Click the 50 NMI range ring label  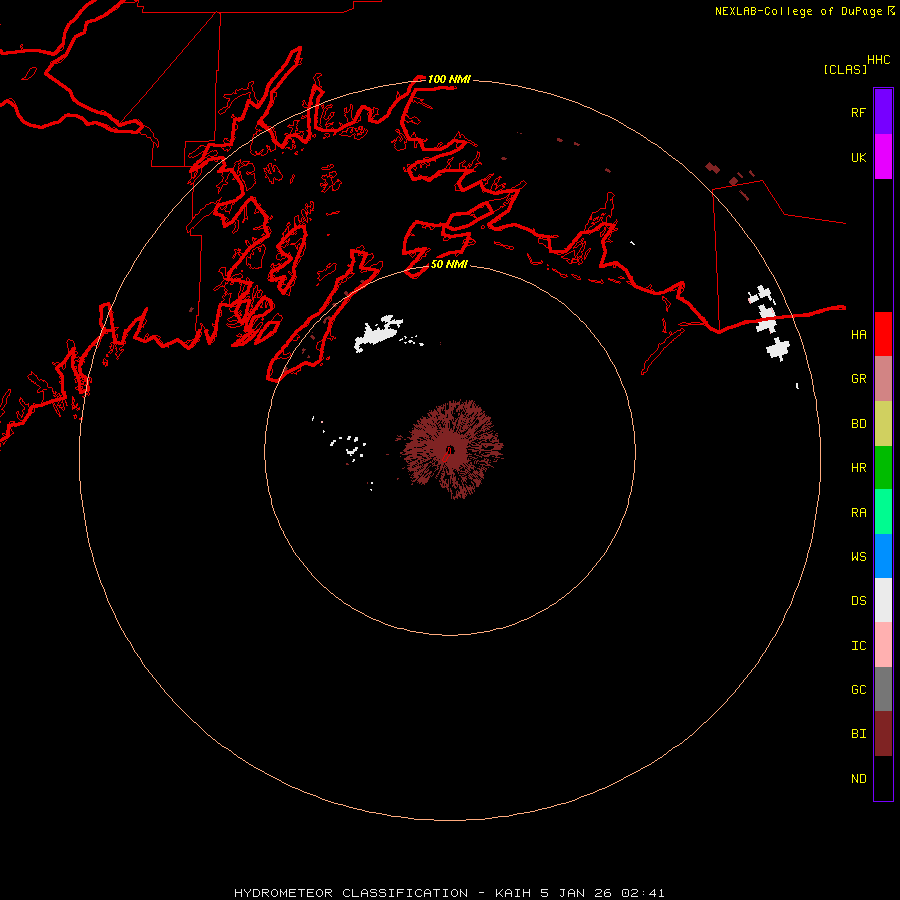pos(449,264)
